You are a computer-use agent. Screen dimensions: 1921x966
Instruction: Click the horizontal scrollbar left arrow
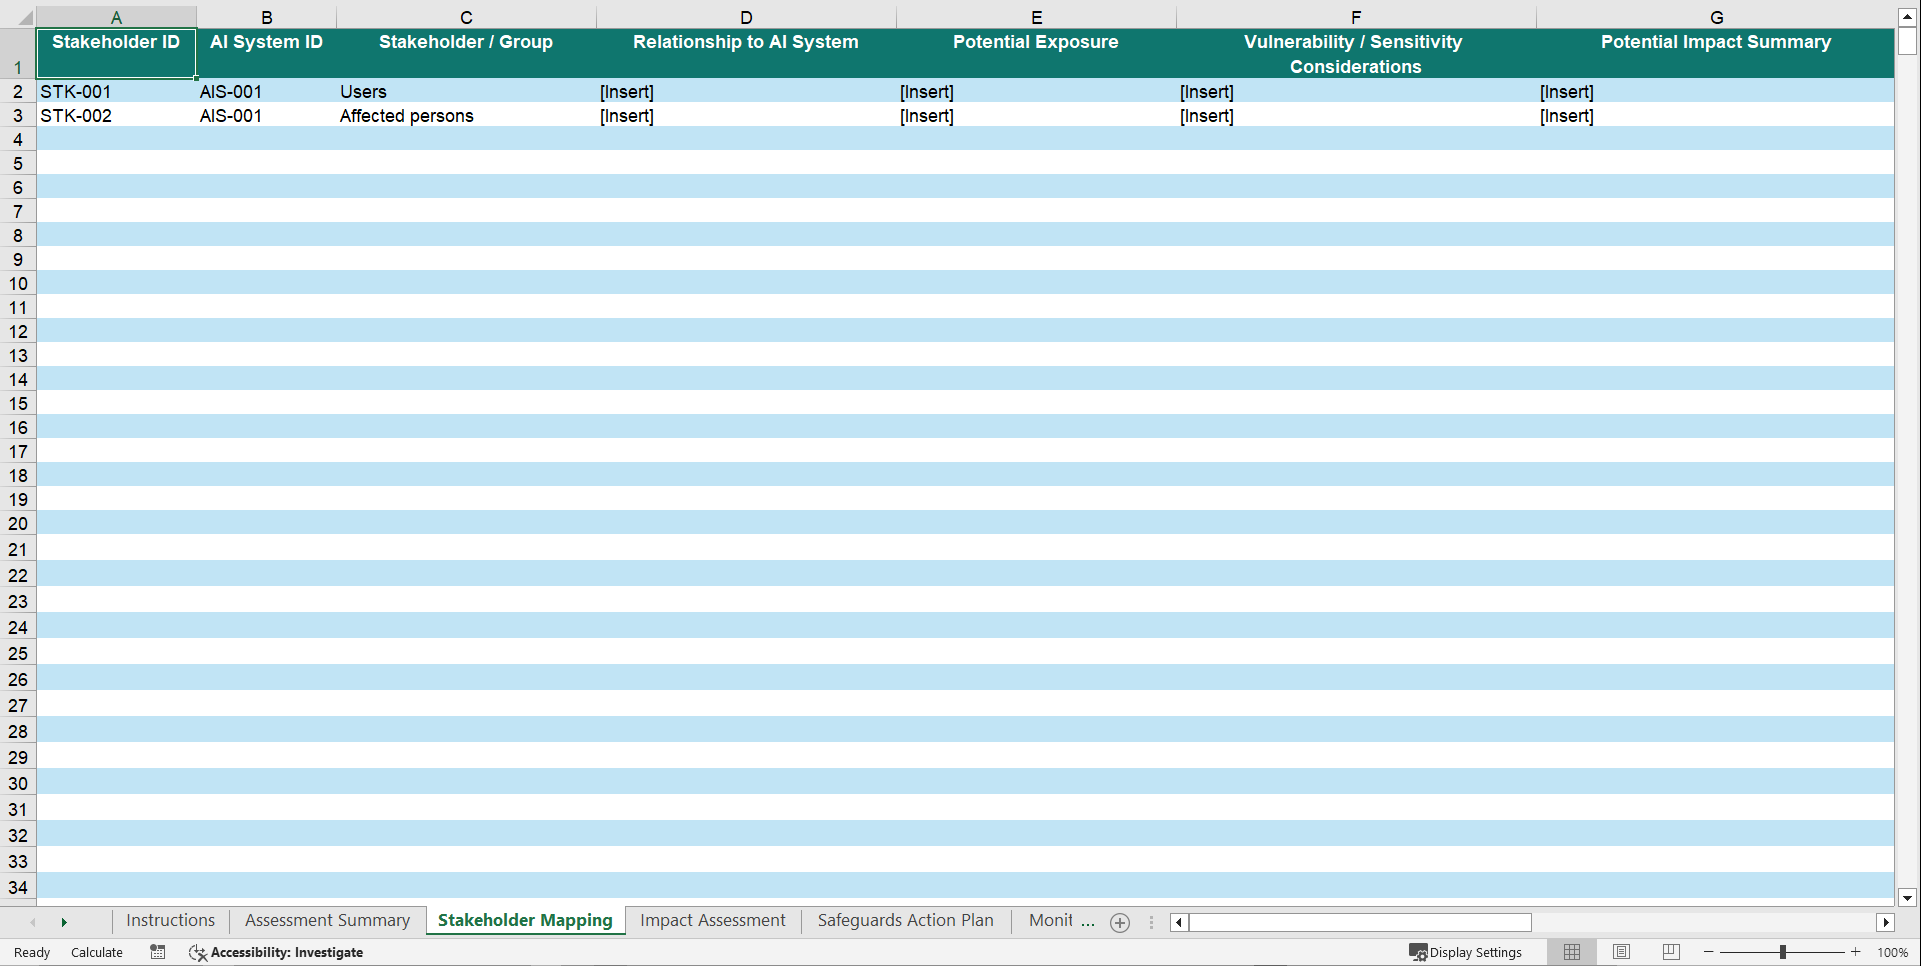click(x=1179, y=922)
